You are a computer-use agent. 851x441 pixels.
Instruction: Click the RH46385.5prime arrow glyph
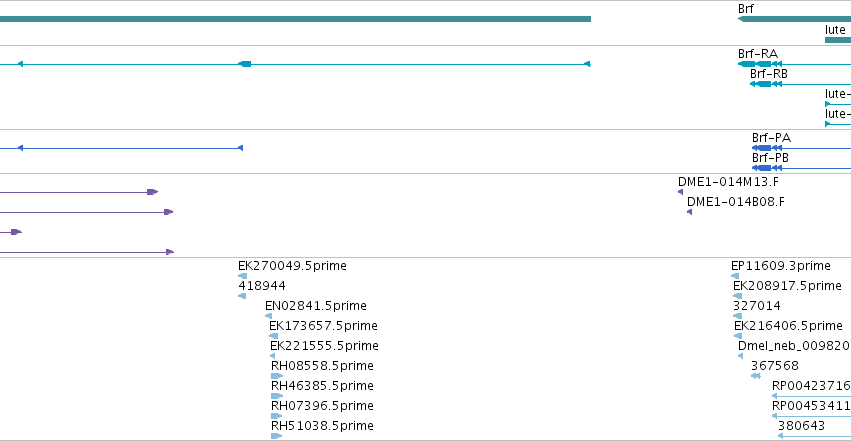pyautogui.click(x=277, y=396)
